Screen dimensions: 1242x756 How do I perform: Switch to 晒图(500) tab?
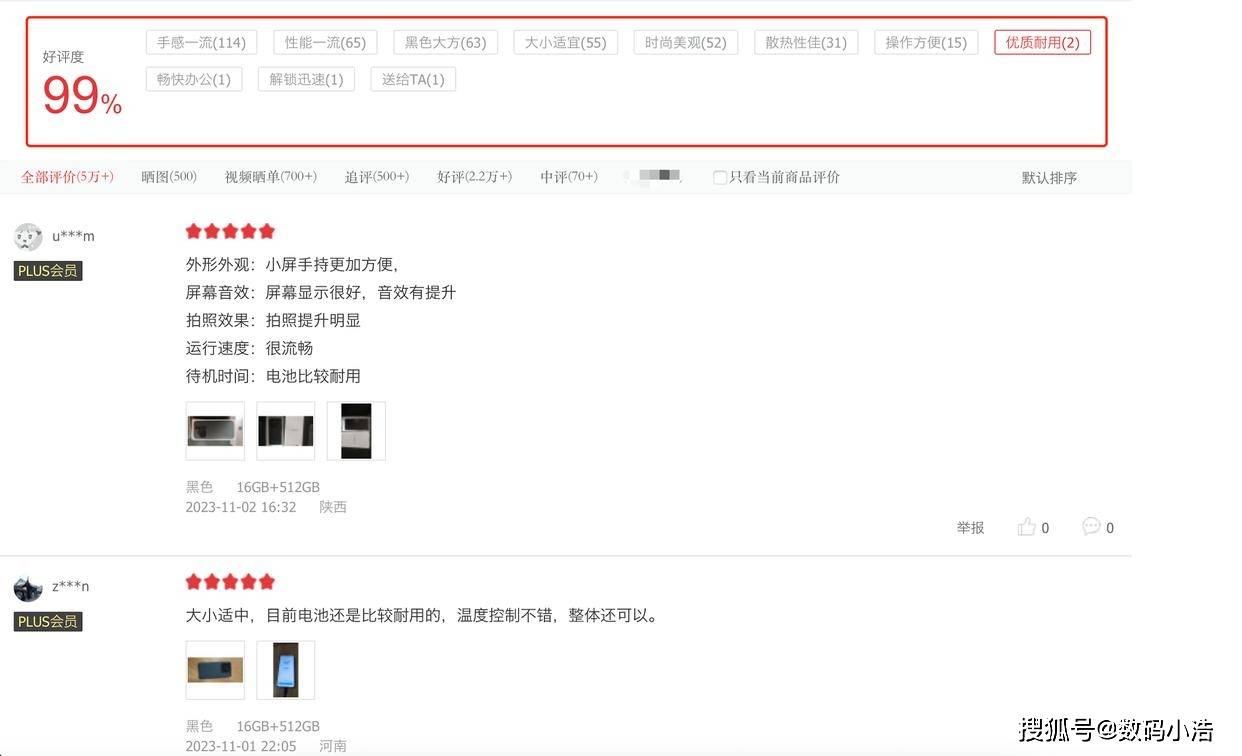pyautogui.click(x=169, y=177)
